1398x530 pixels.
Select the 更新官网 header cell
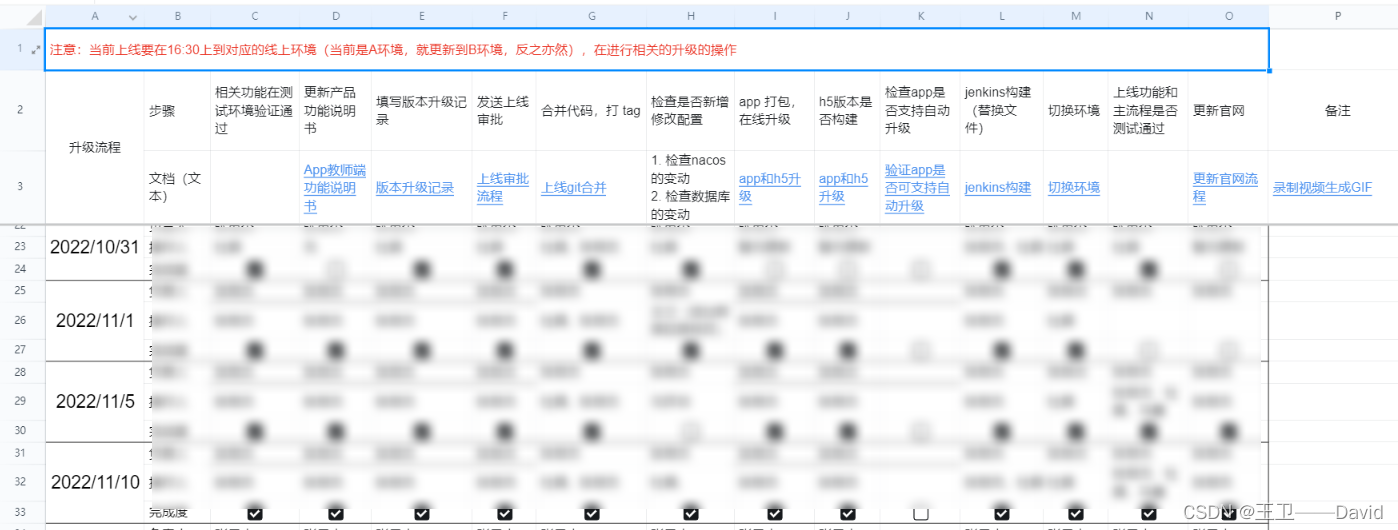tap(1228, 111)
